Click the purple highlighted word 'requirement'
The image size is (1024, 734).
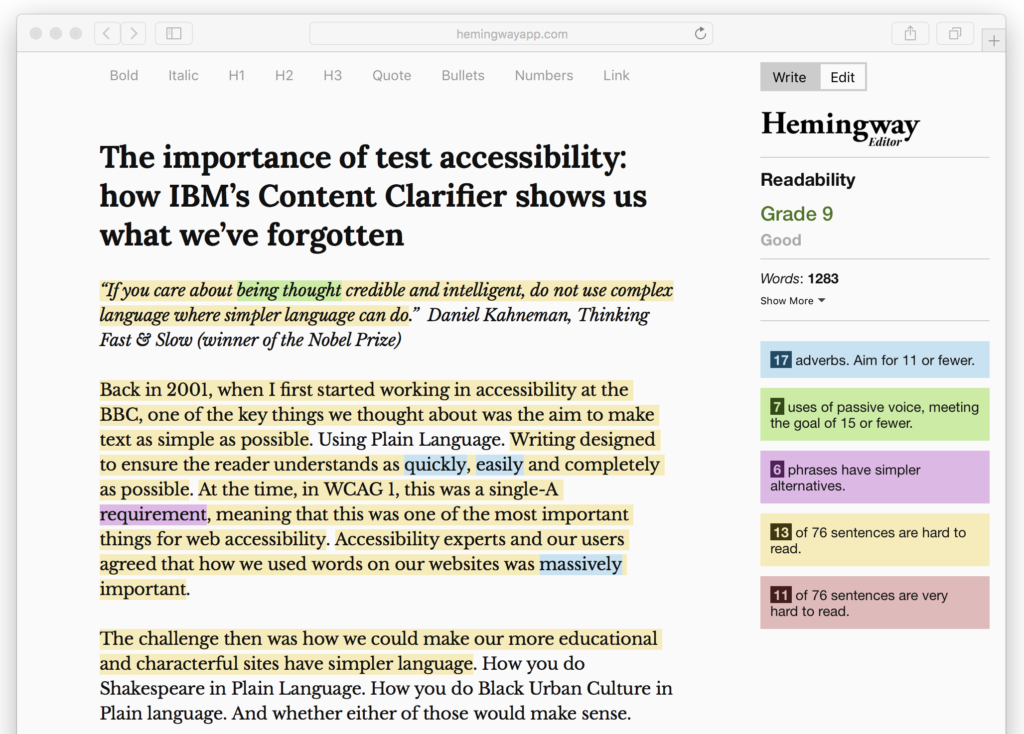pos(153,514)
